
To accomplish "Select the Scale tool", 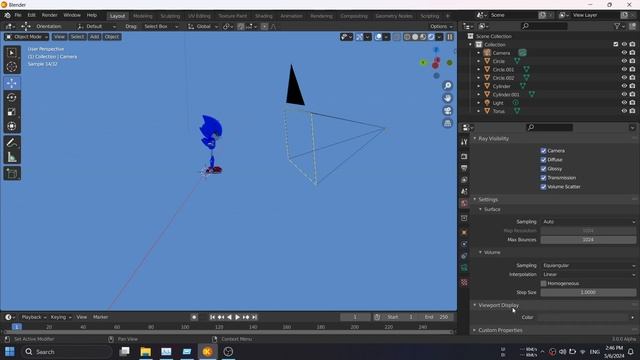I will click(x=12, y=111).
